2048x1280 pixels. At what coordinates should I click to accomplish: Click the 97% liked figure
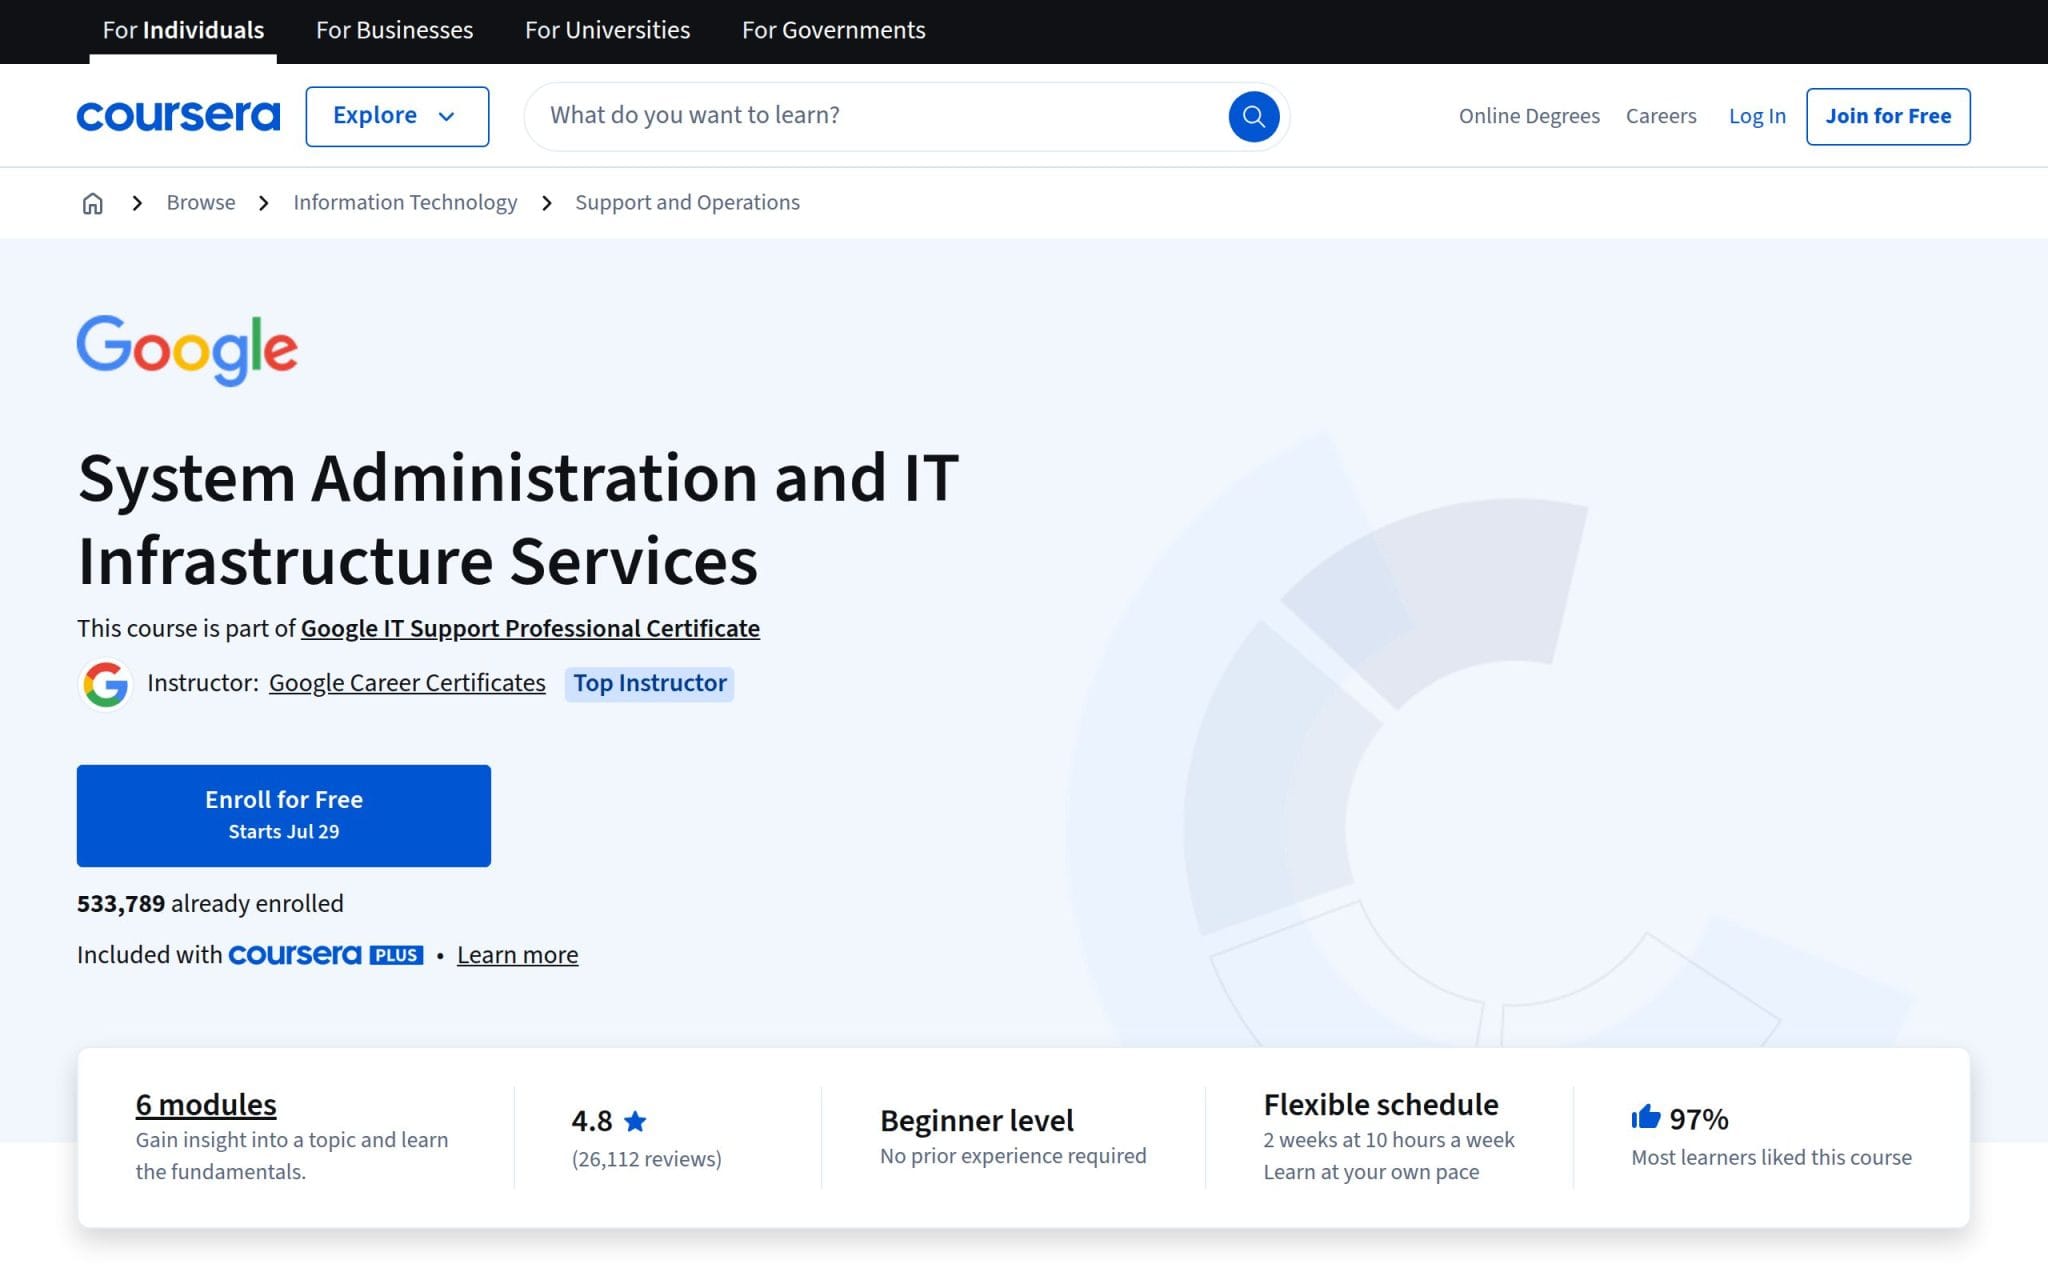[x=1698, y=1119]
